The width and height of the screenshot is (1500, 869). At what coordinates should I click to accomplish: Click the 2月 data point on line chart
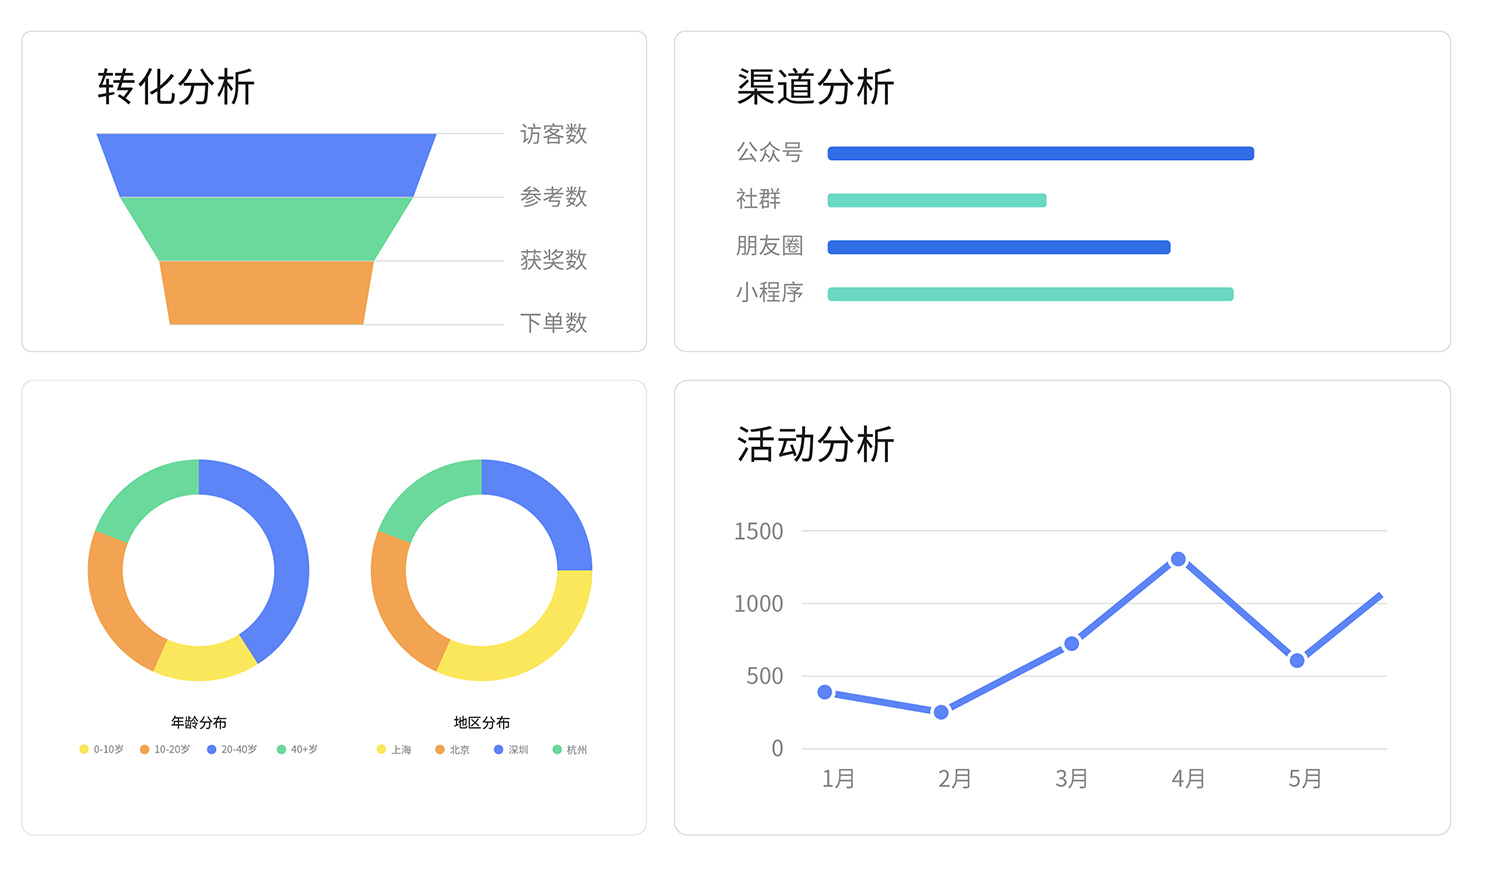coord(941,712)
